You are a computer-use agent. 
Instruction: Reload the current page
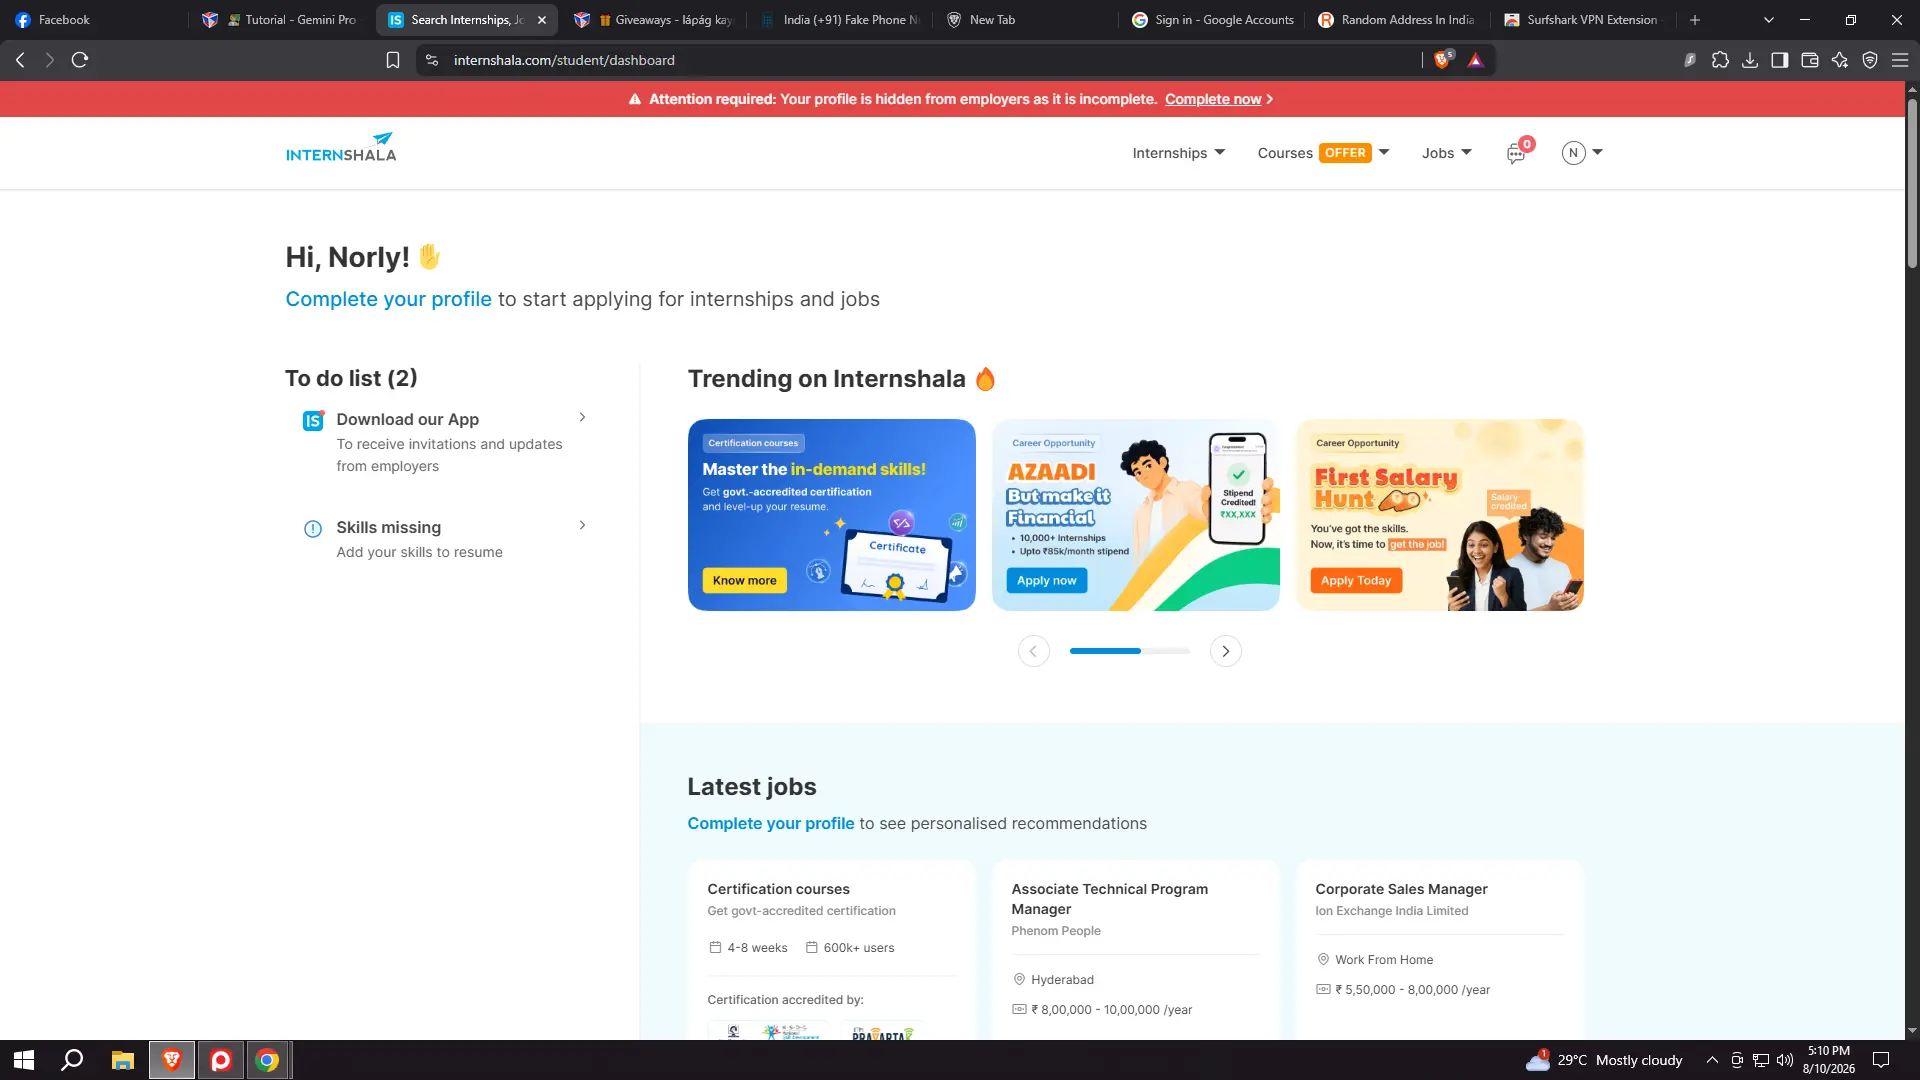click(80, 60)
